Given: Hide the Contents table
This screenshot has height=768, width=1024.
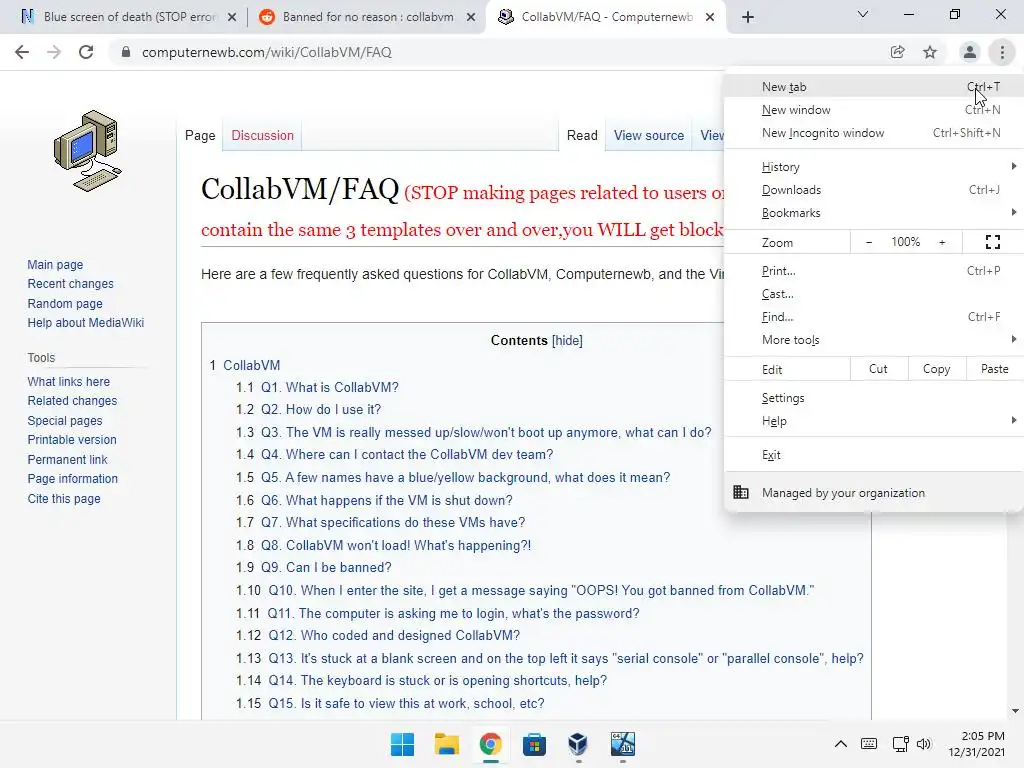Looking at the screenshot, I should click(x=567, y=340).
